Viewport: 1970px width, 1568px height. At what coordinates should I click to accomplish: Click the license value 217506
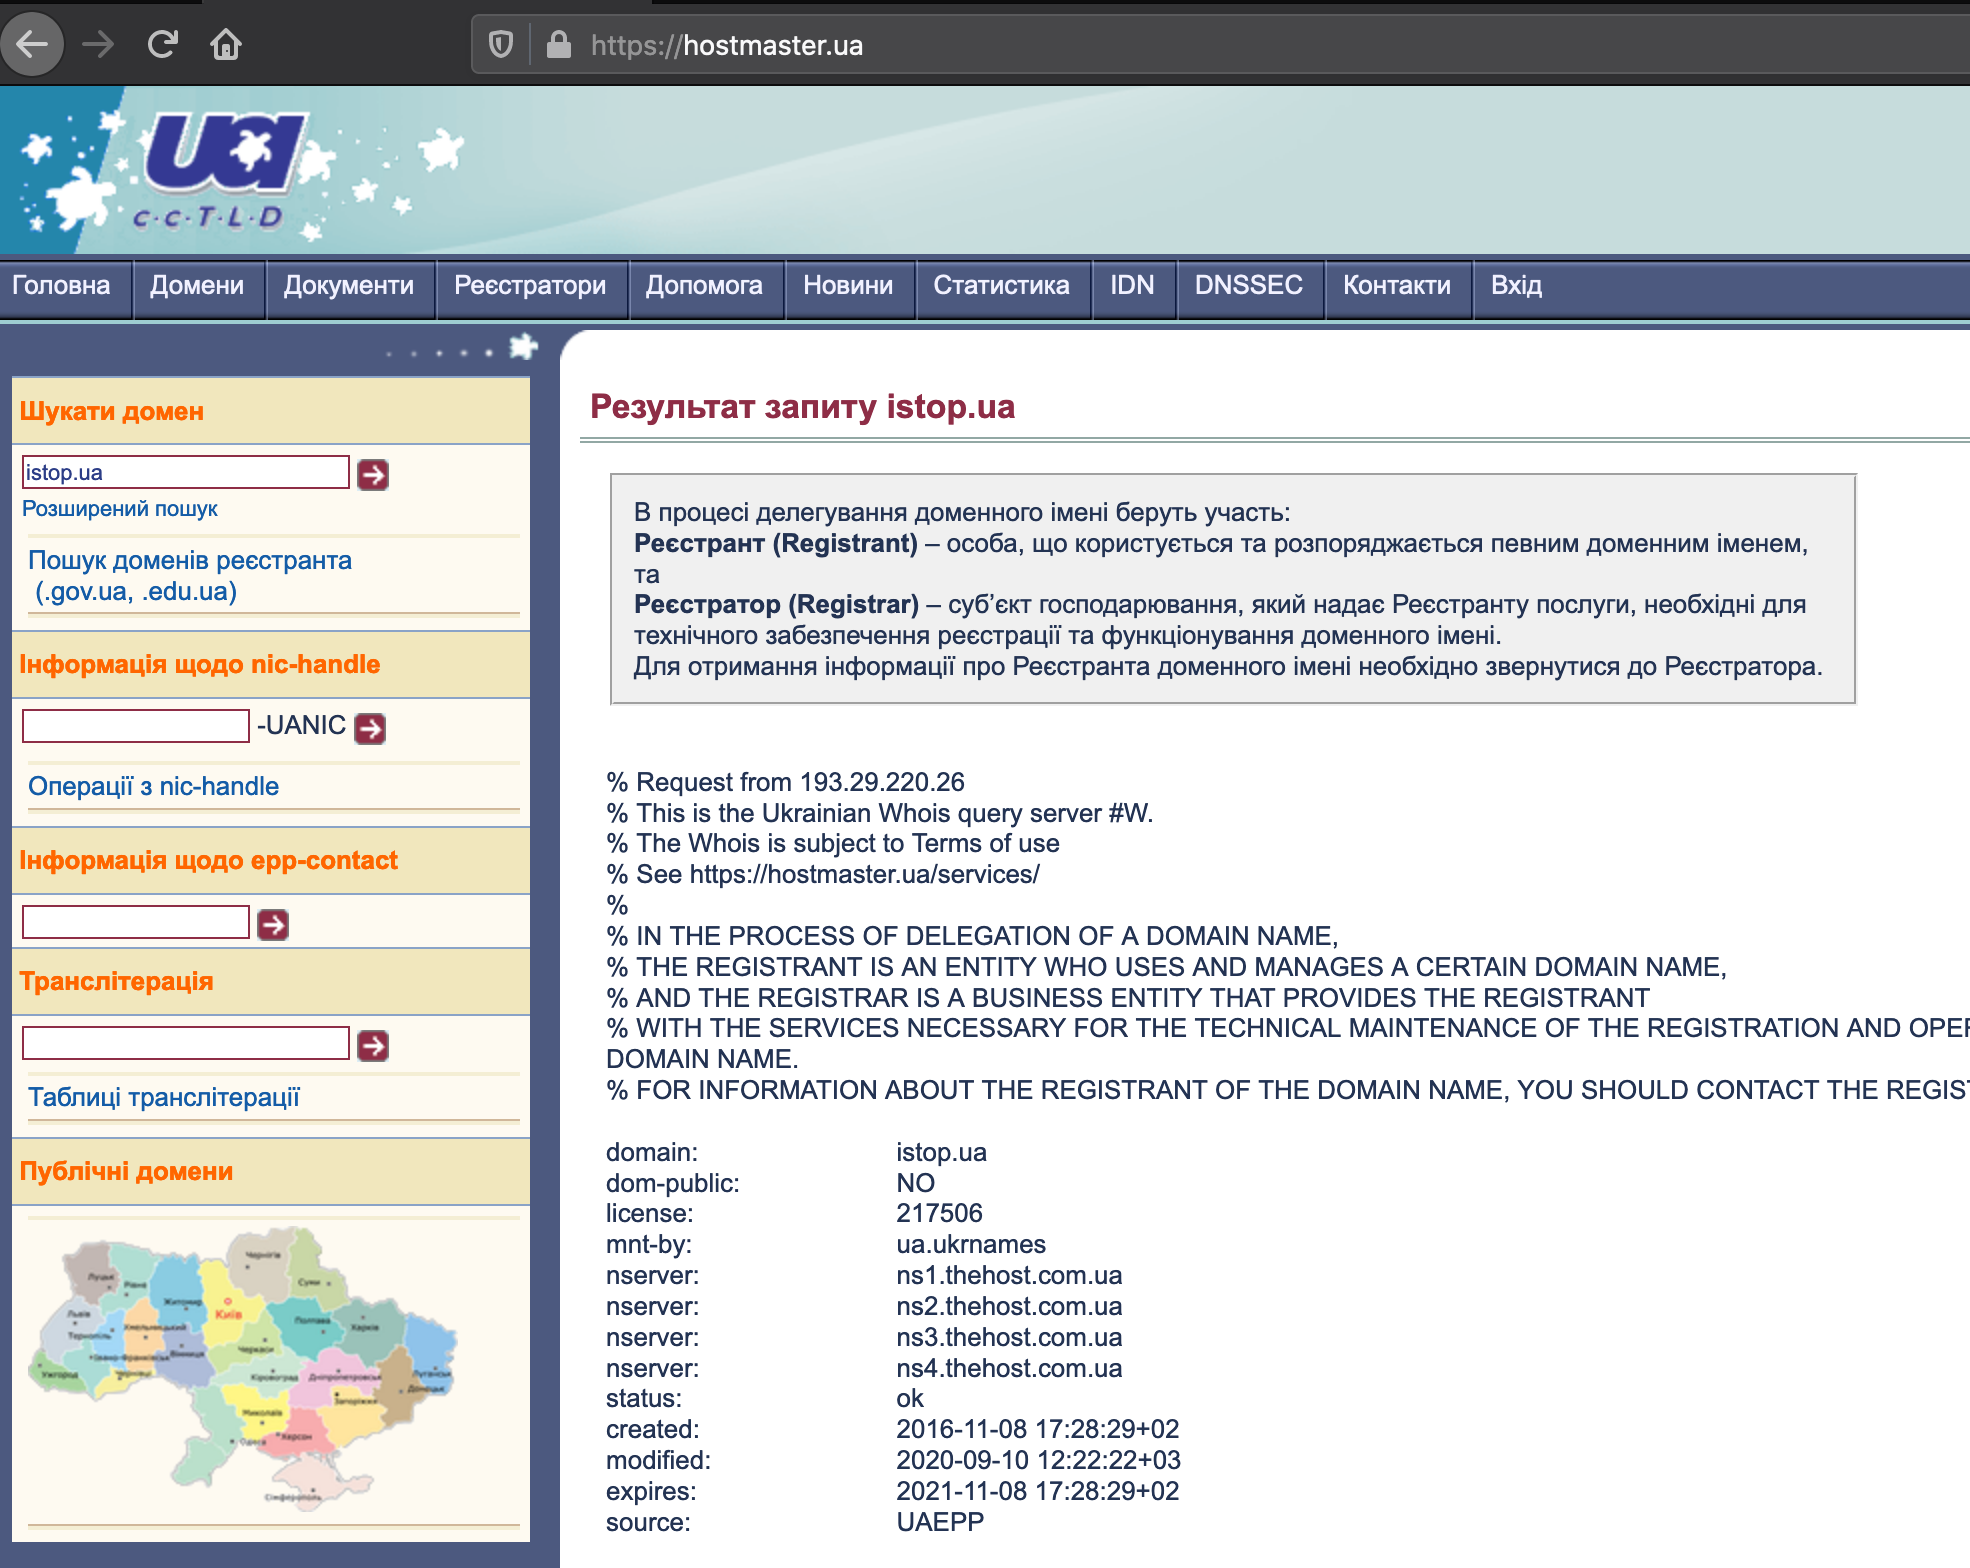click(x=939, y=1214)
